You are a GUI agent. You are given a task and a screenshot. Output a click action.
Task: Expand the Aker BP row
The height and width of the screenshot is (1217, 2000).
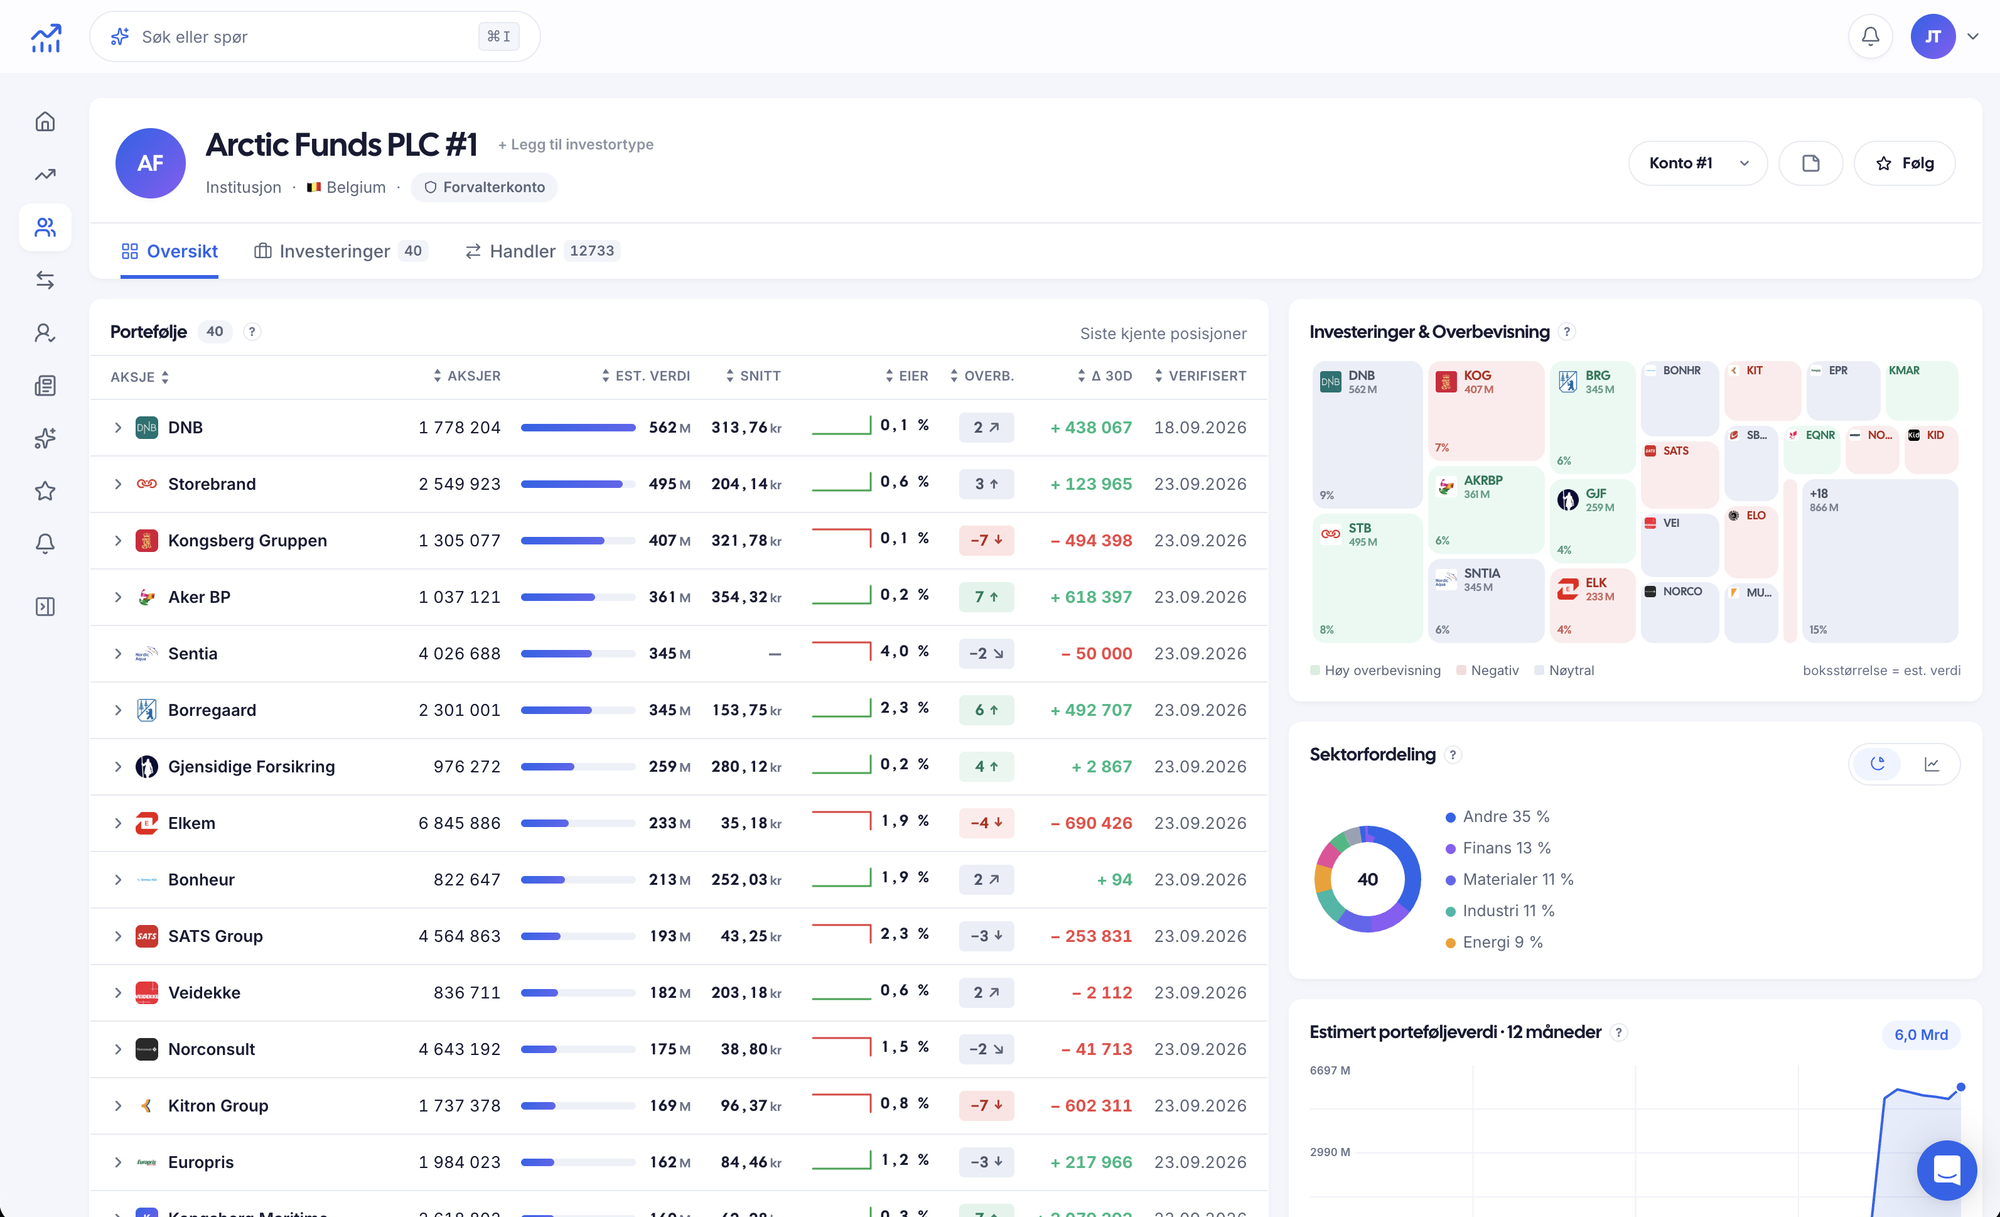[x=118, y=597]
